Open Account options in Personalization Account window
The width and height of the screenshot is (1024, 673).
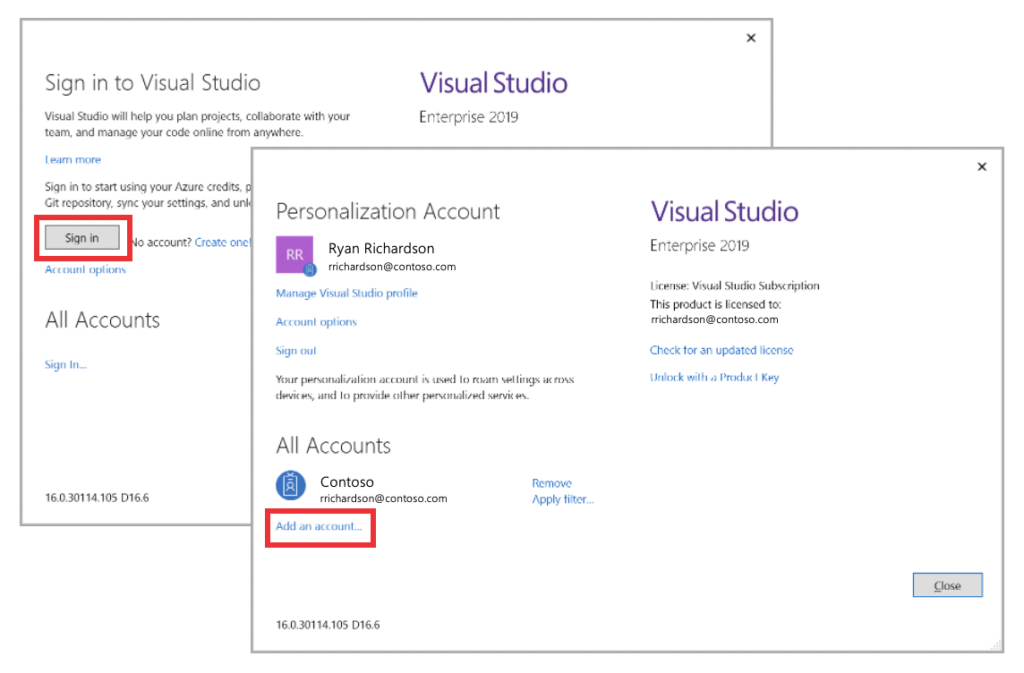pos(316,322)
